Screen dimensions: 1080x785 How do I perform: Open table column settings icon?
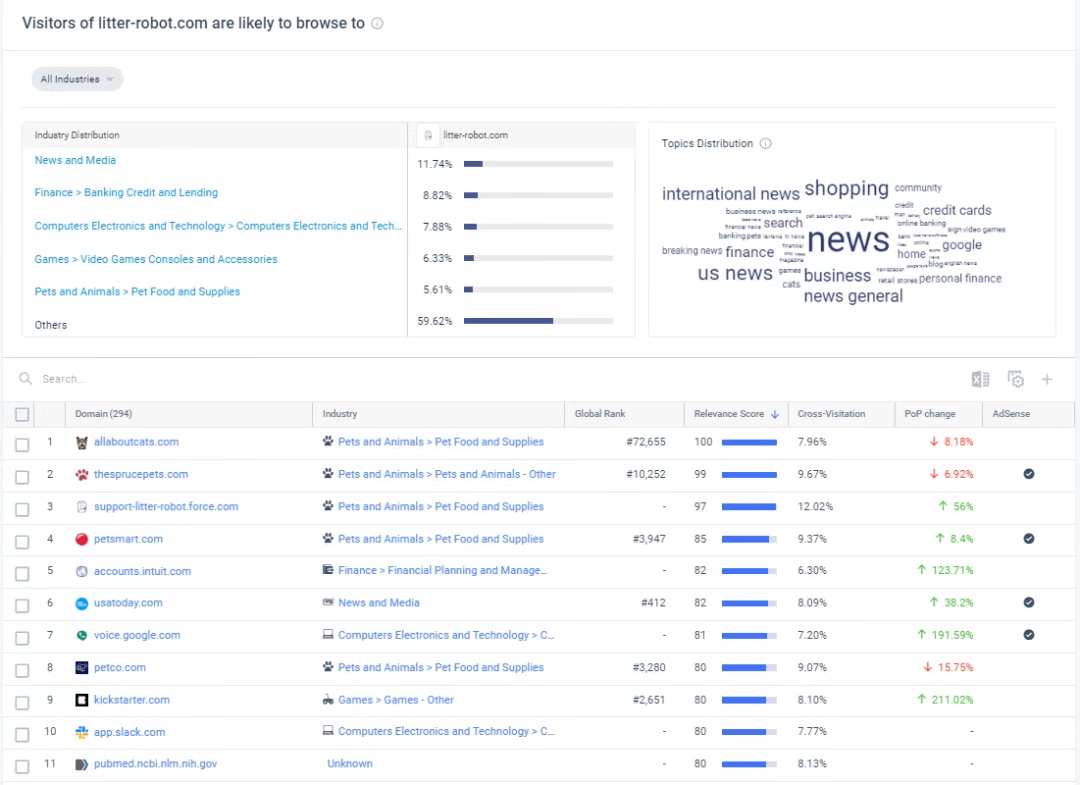point(1015,379)
